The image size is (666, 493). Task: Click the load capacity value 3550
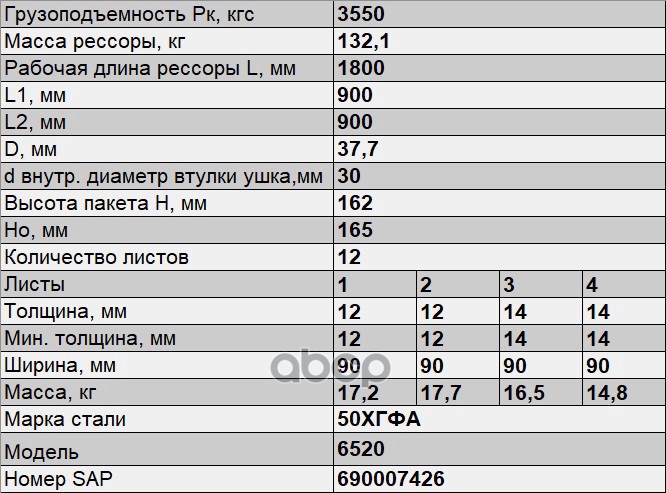pyautogui.click(x=361, y=14)
